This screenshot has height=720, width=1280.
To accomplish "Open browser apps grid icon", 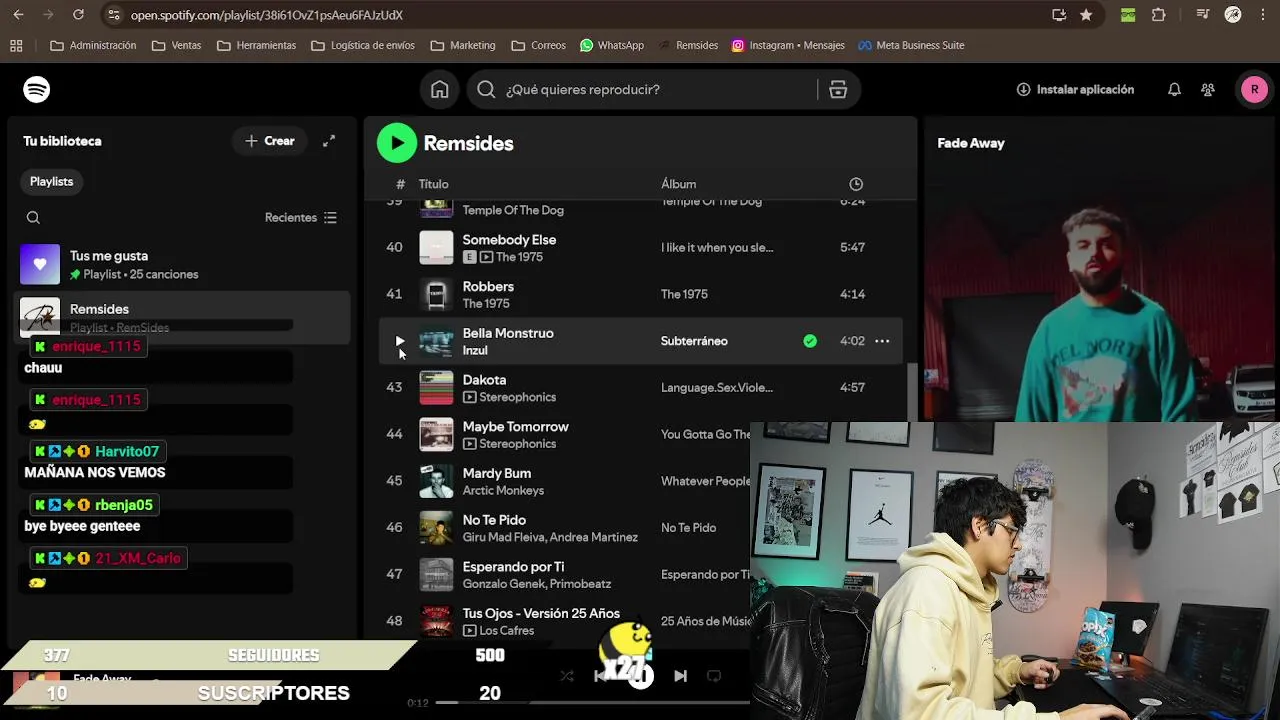I will 16,45.
